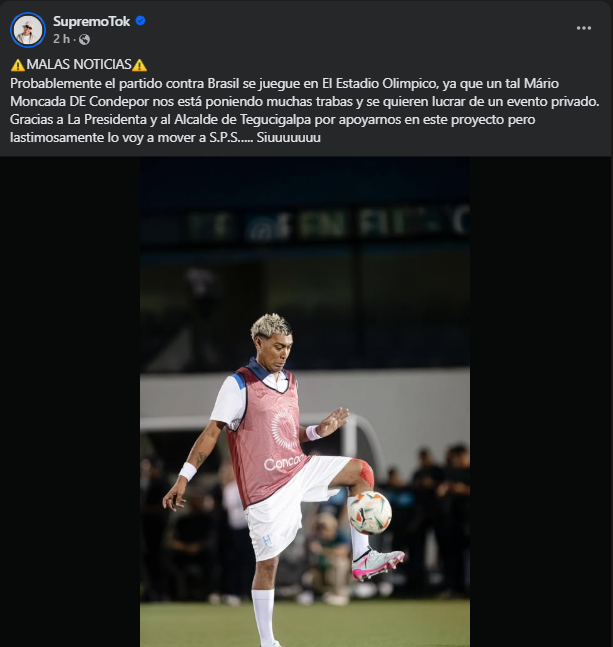Click the white wristband on the player's arm
This screenshot has width=613, height=647.
187,470
